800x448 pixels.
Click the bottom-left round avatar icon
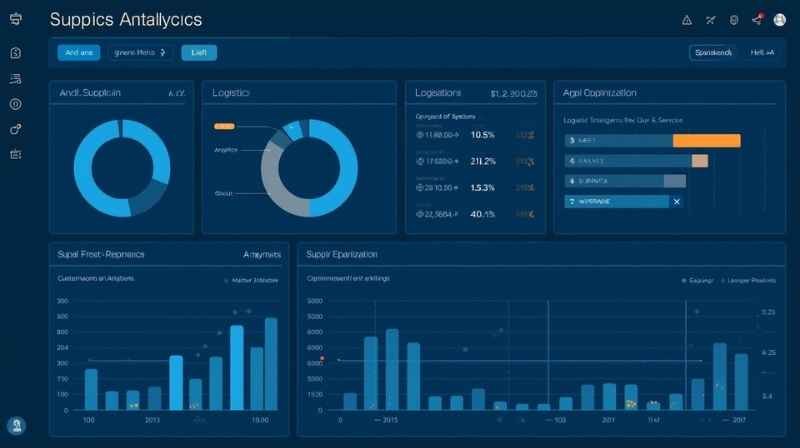coord(16,424)
